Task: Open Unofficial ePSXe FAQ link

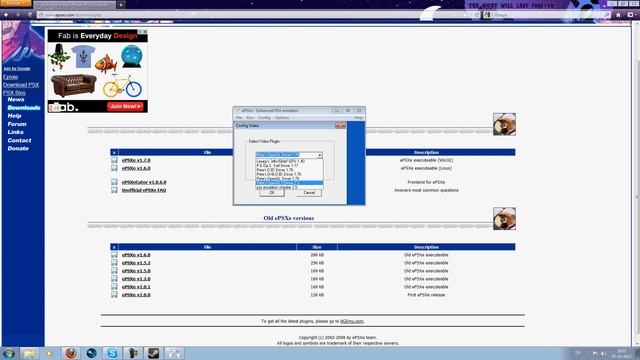Action: [x=144, y=190]
